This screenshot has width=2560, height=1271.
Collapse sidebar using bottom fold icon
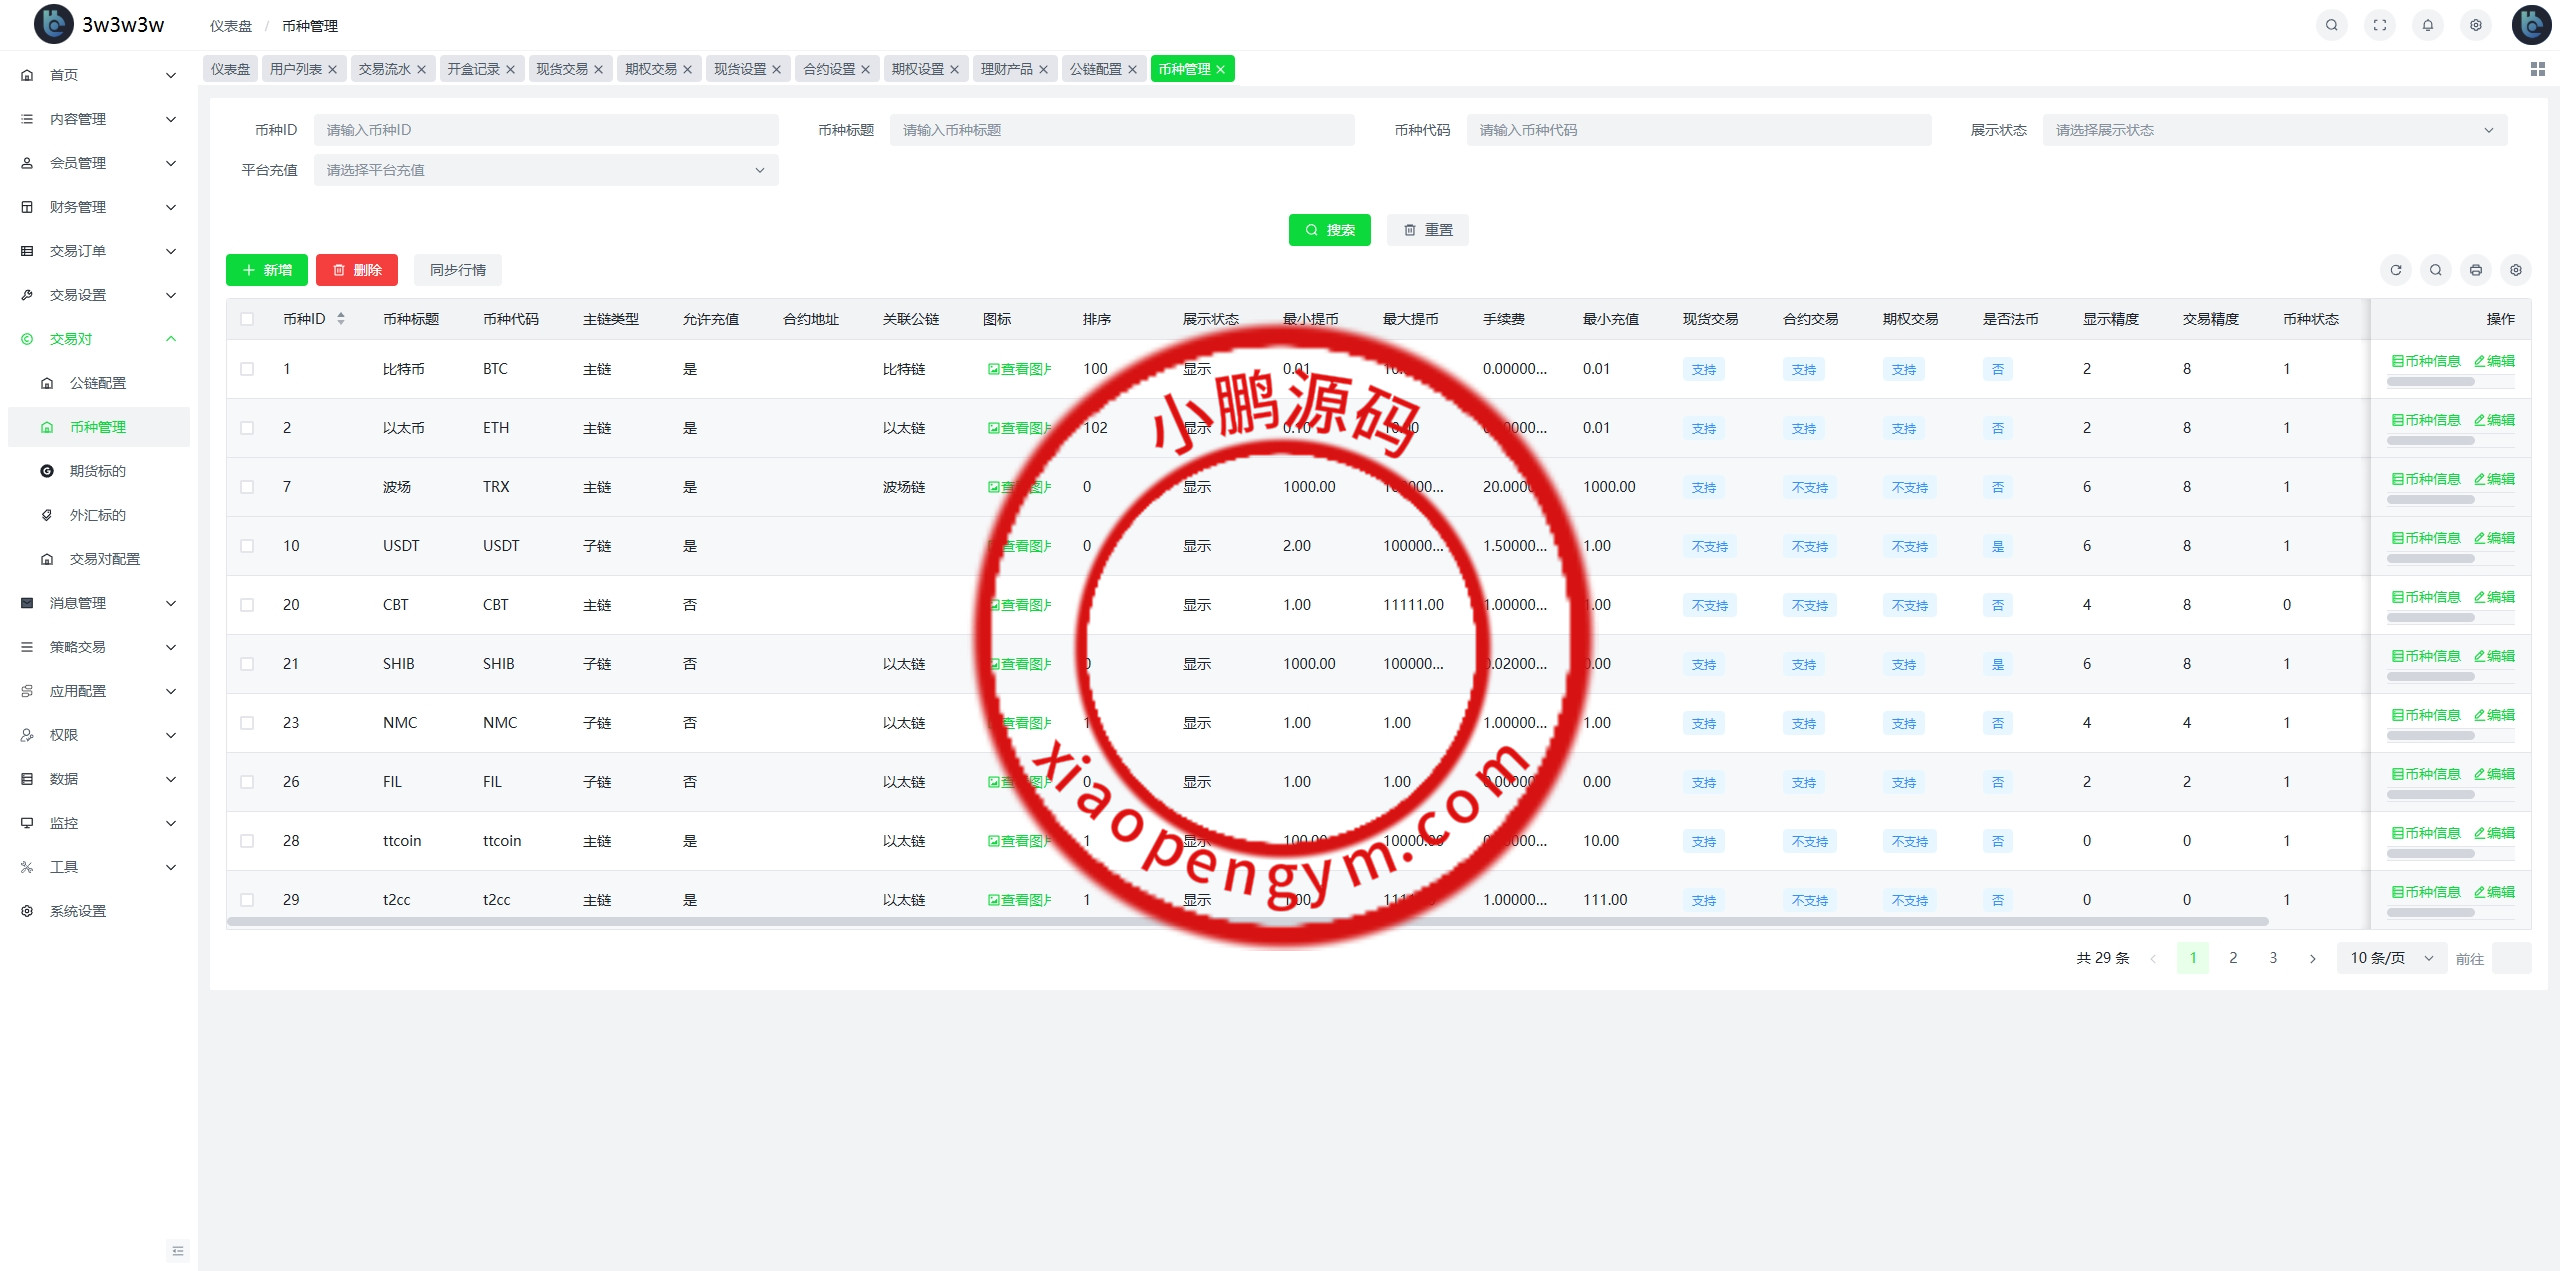(177, 1250)
